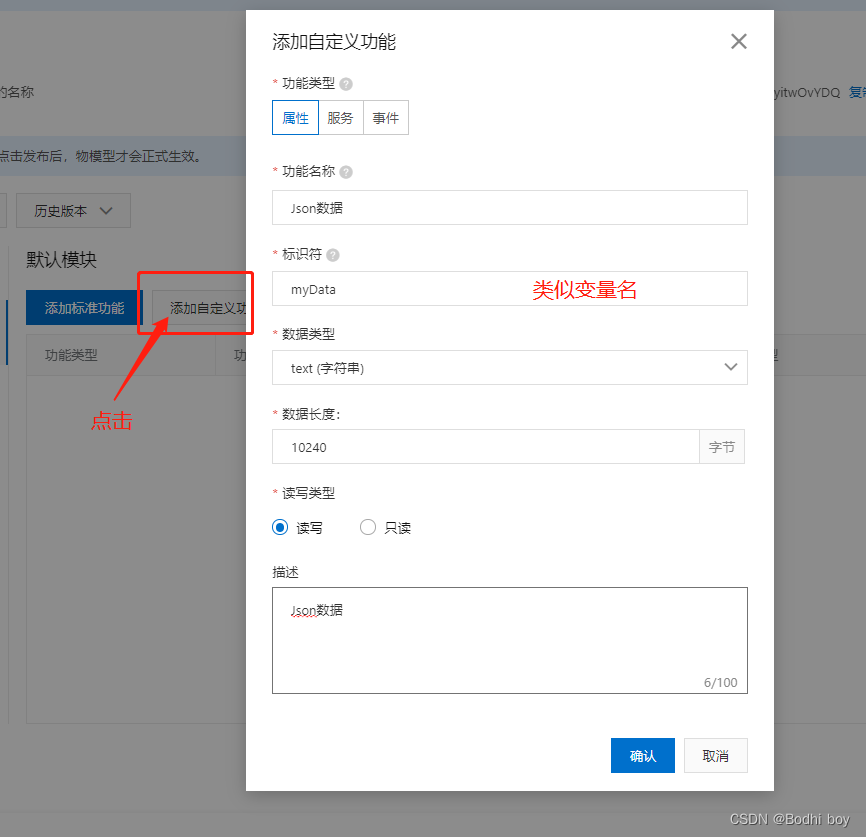Click the 默认模块 heading in background page
The image size is (866, 837).
[61, 260]
